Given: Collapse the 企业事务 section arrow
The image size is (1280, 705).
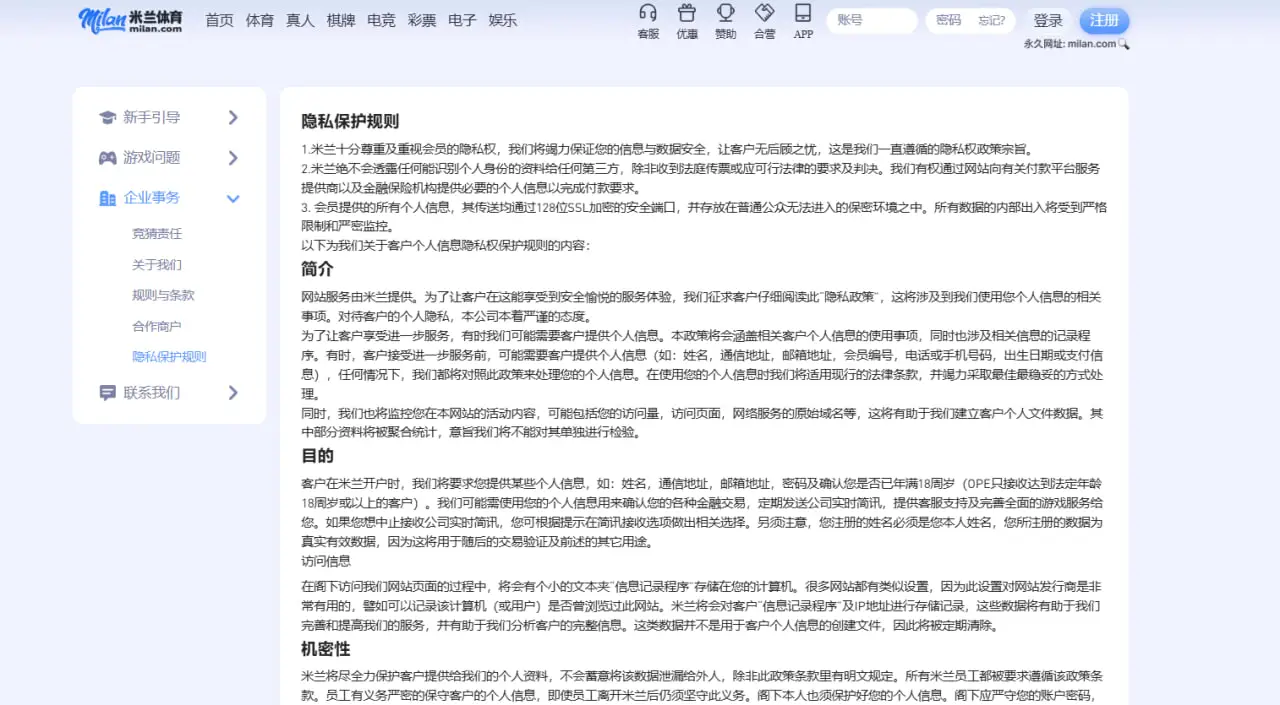Looking at the screenshot, I should tap(233, 198).
